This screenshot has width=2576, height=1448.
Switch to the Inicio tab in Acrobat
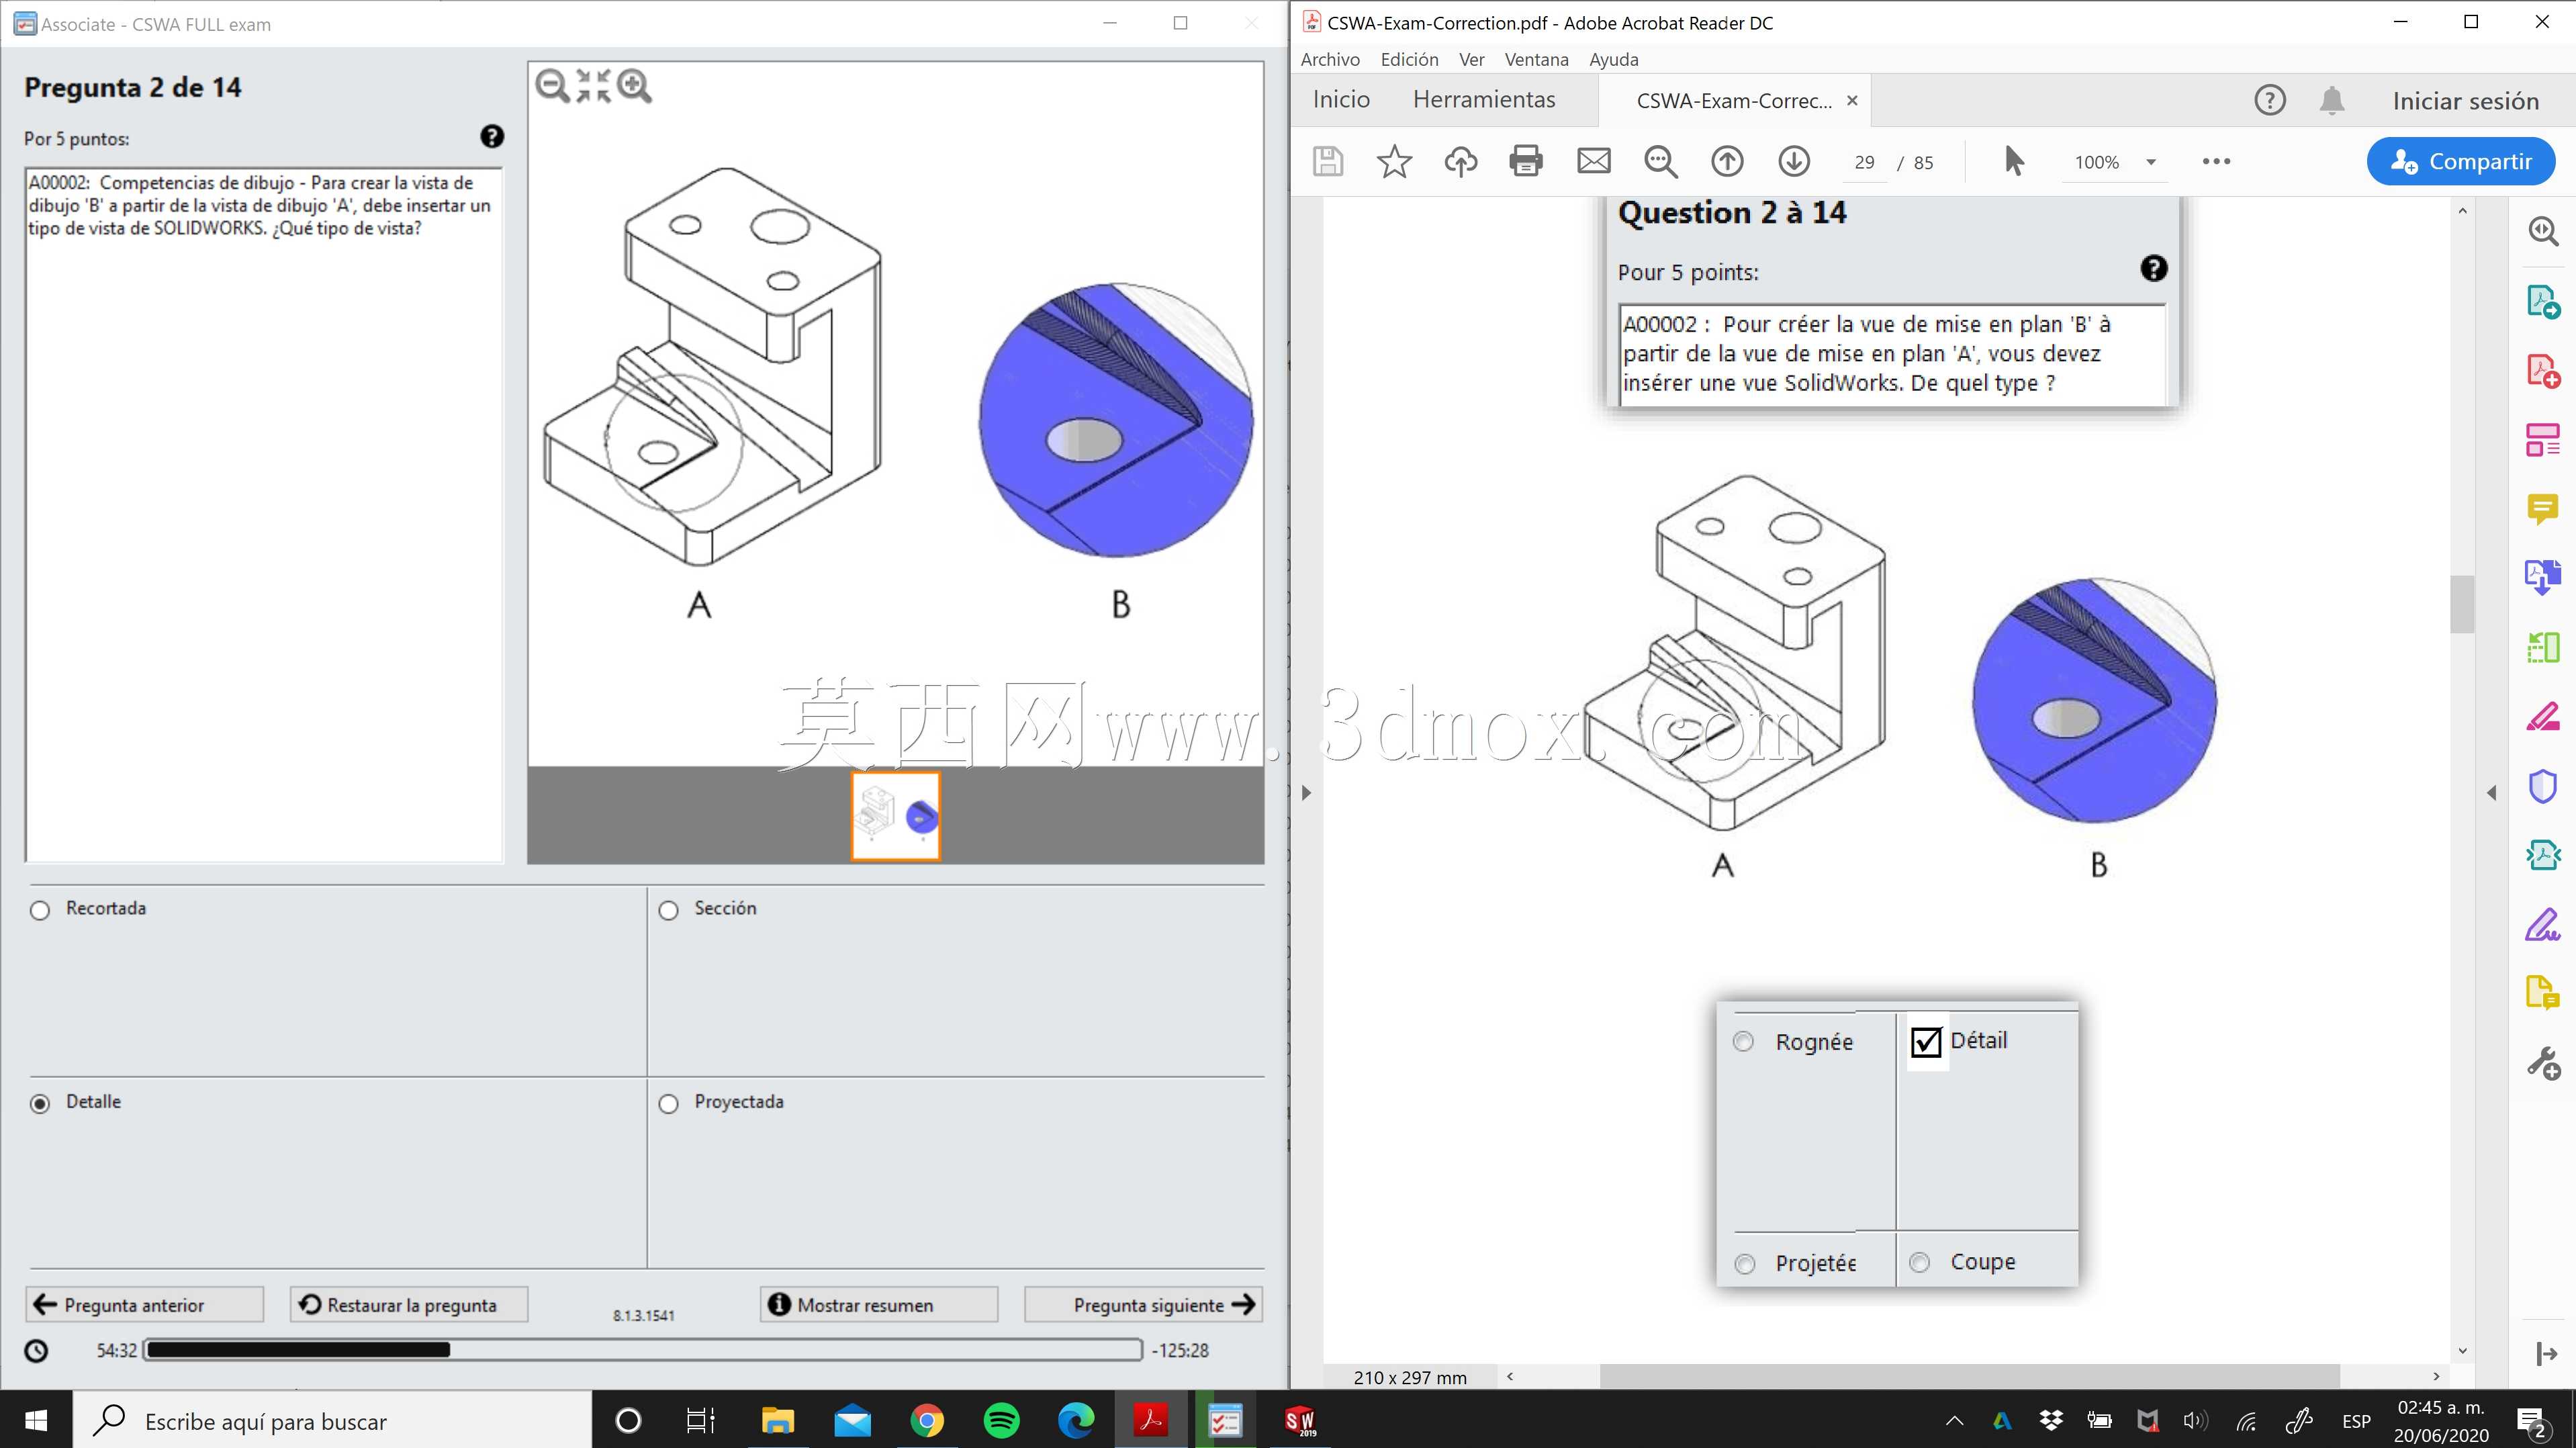coord(1341,99)
